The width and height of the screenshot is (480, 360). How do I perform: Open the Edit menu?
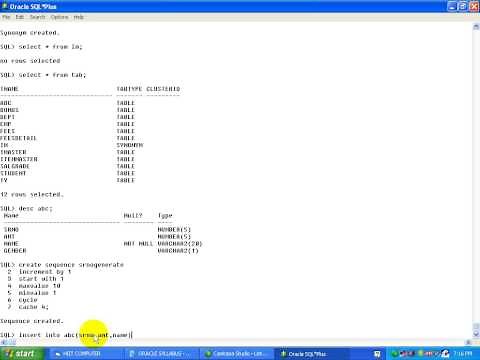tap(20, 17)
